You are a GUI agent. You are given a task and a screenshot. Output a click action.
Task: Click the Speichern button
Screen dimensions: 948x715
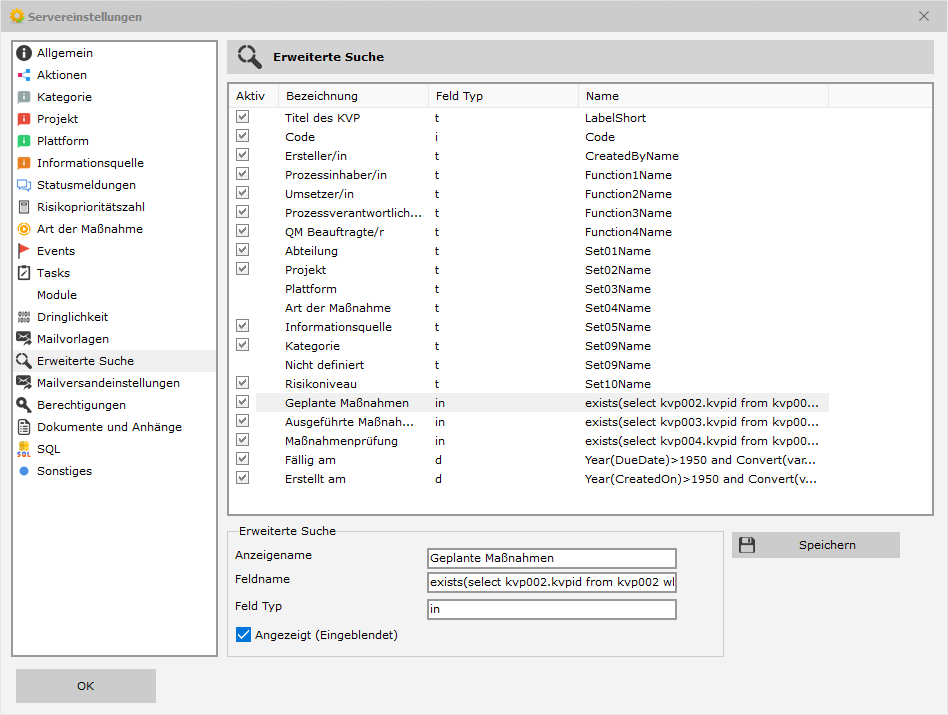point(816,545)
